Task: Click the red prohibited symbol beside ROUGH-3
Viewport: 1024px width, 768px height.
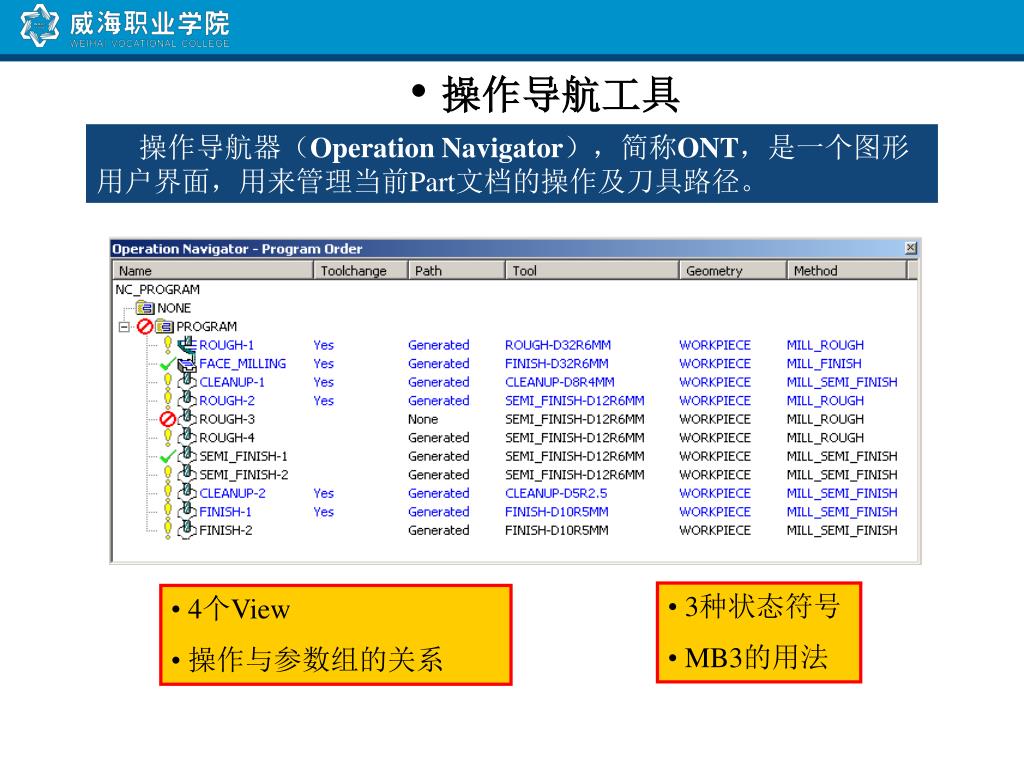Action: coord(168,419)
